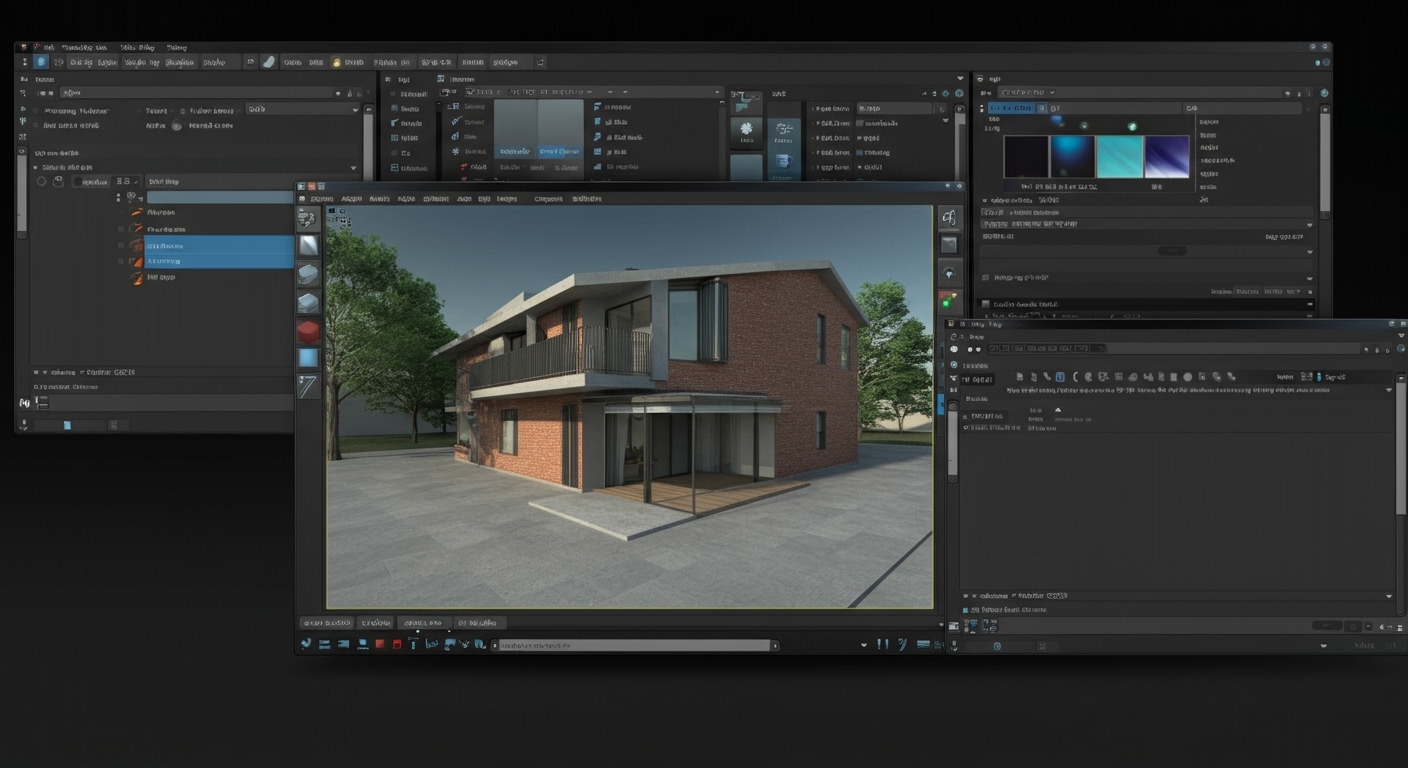
Task: Click the blue square icon in viewport toolbar
Action: [x=308, y=358]
